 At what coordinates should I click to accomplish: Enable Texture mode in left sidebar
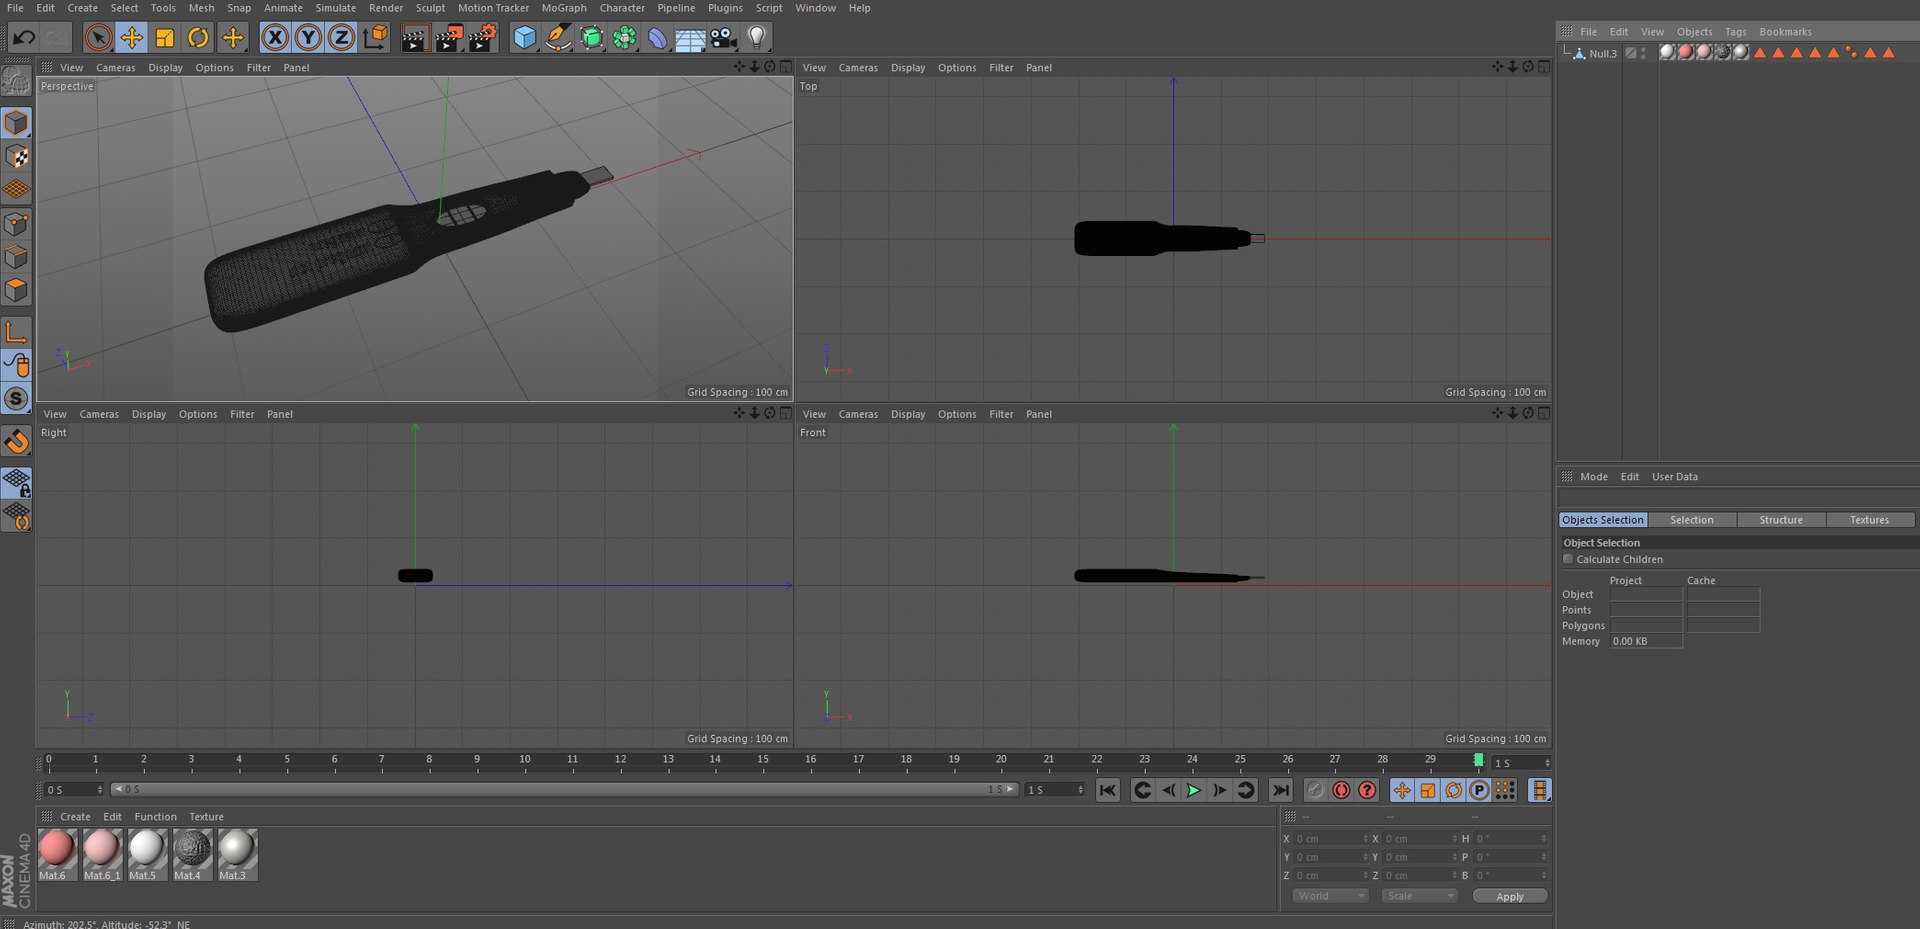17,157
